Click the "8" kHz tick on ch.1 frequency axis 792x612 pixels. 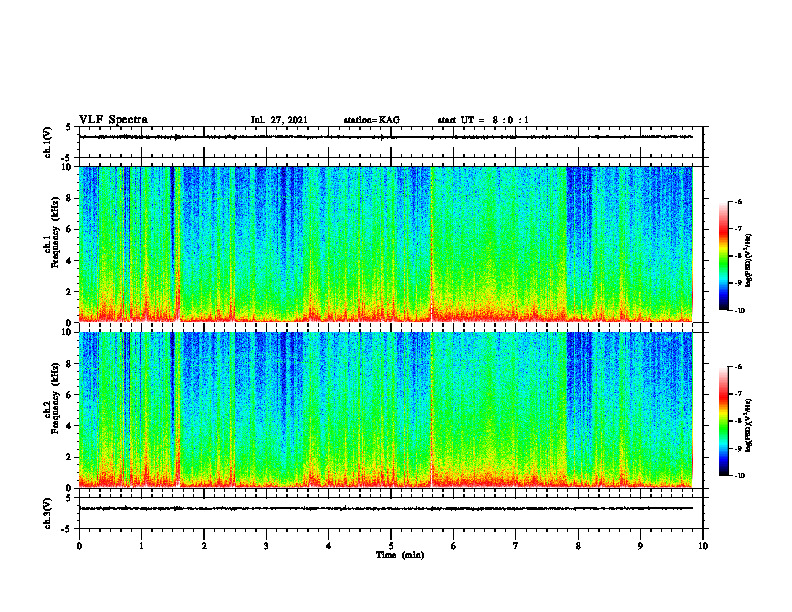click(x=70, y=198)
